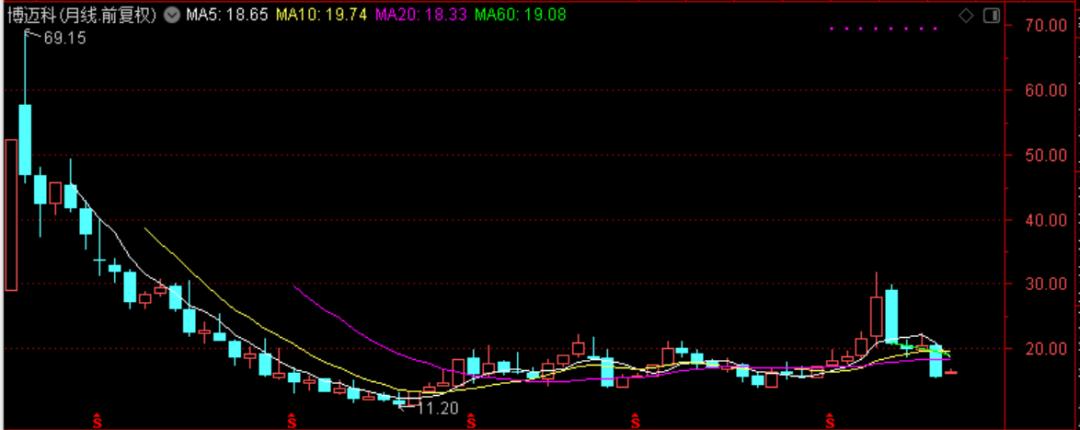The width and height of the screenshot is (1080, 430).
Task: Click the rightmost red S marker
Action: (x=831, y=419)
